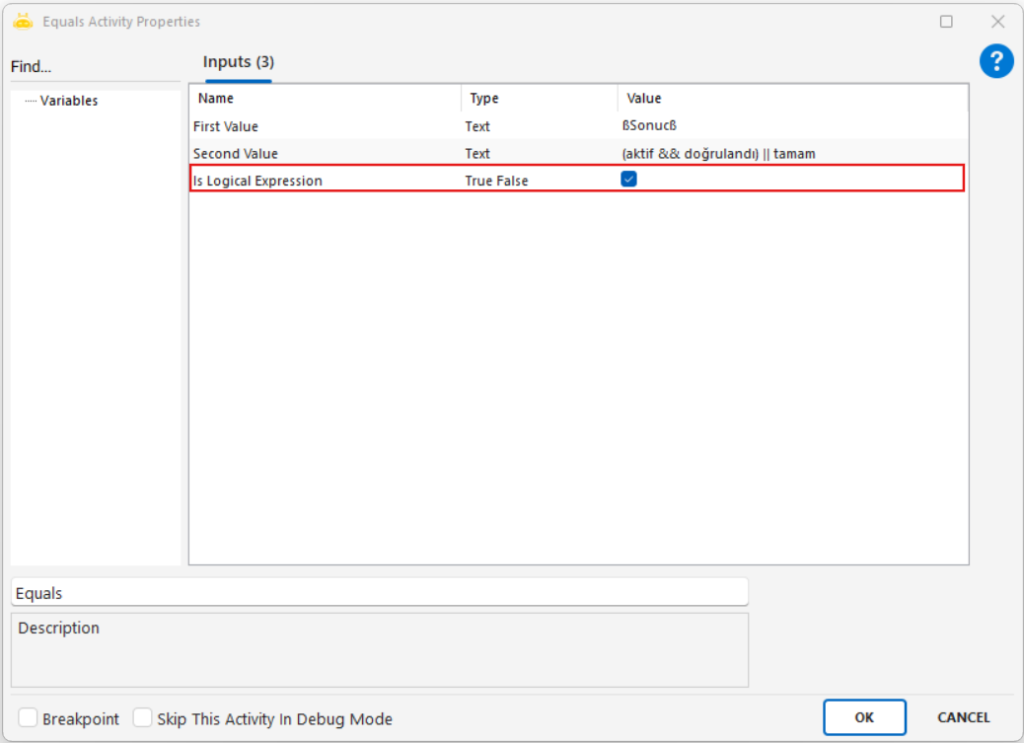Switch to the Inputs (3) tab
1024x743 pixels.
click(x=238, y=62)
